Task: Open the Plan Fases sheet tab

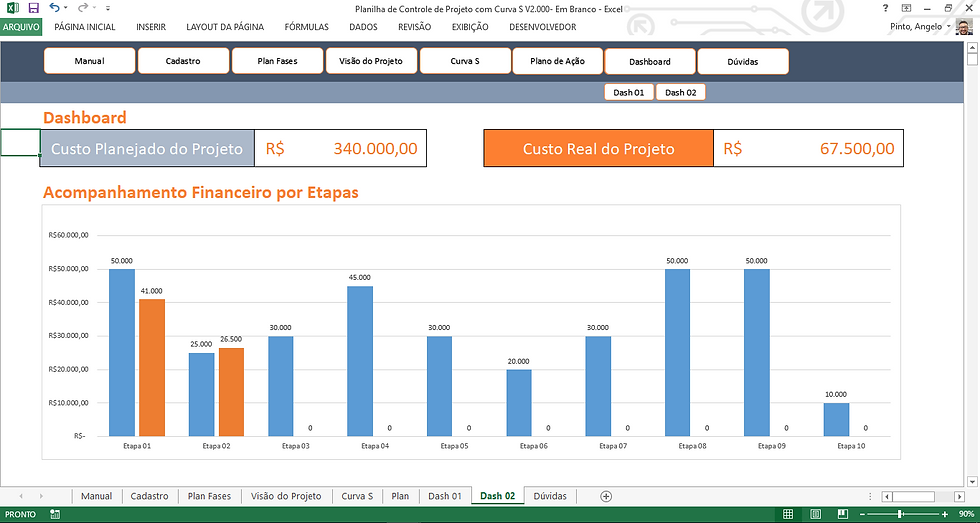Action: coord(209,496)
